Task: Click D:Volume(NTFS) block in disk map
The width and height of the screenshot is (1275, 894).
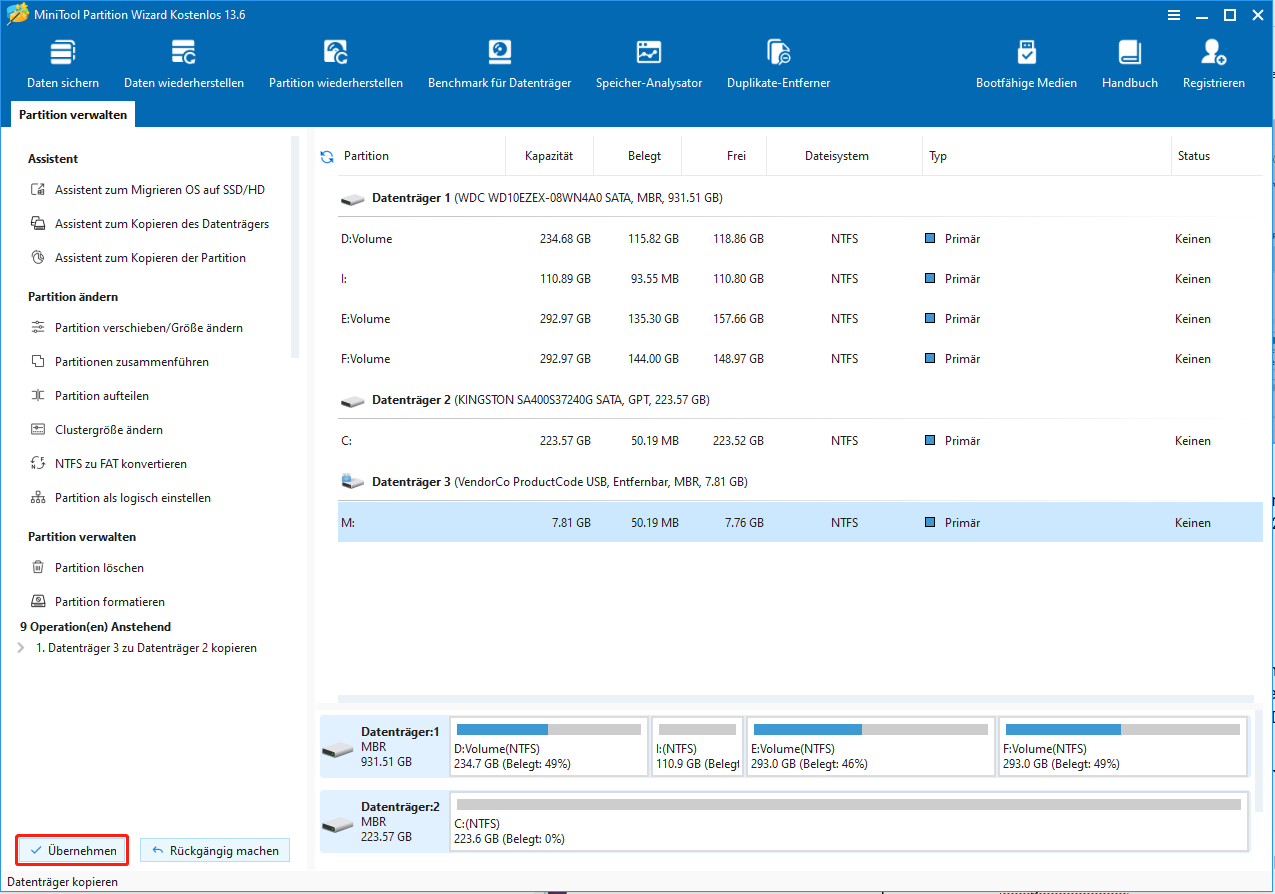Action: (549, 746)
